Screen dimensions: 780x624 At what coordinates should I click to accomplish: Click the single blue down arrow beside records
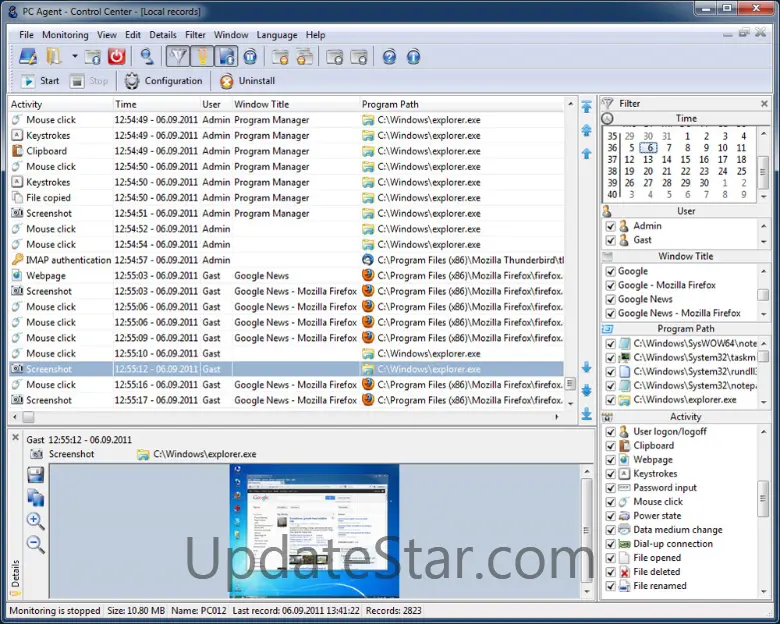[x=587, y=367]
